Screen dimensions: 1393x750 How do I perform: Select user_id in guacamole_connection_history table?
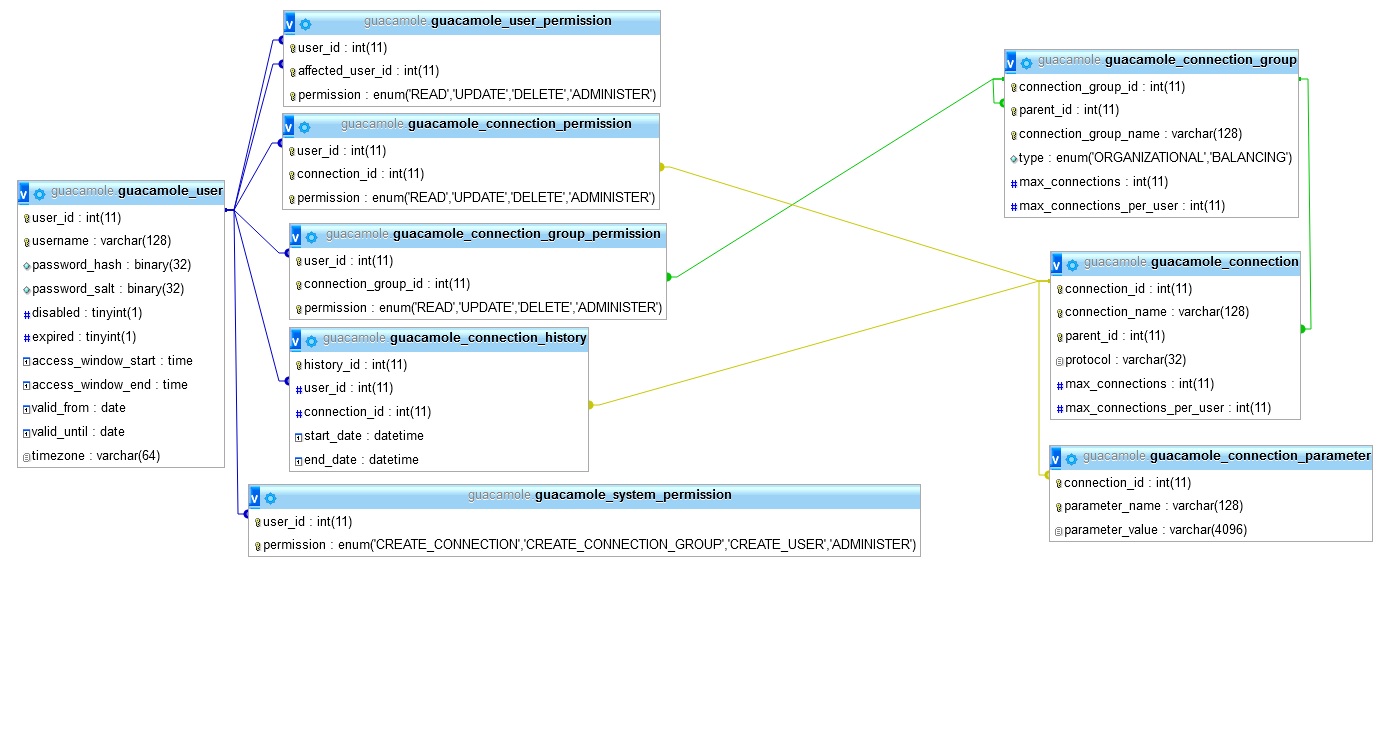(x=439, y=388)
